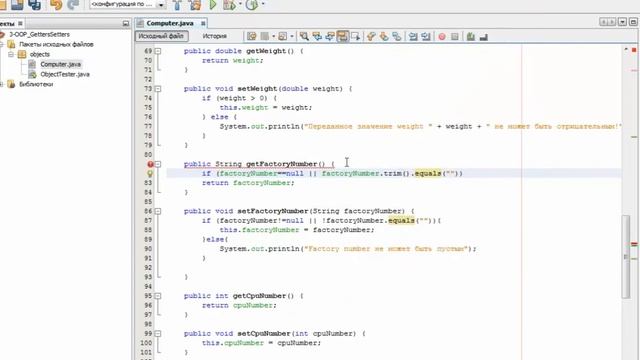Image resolution: width=640 pixels, height=360 pixels.
Task: Click the vertical scrollbar of the code editor
Action: tap(626, 257)
